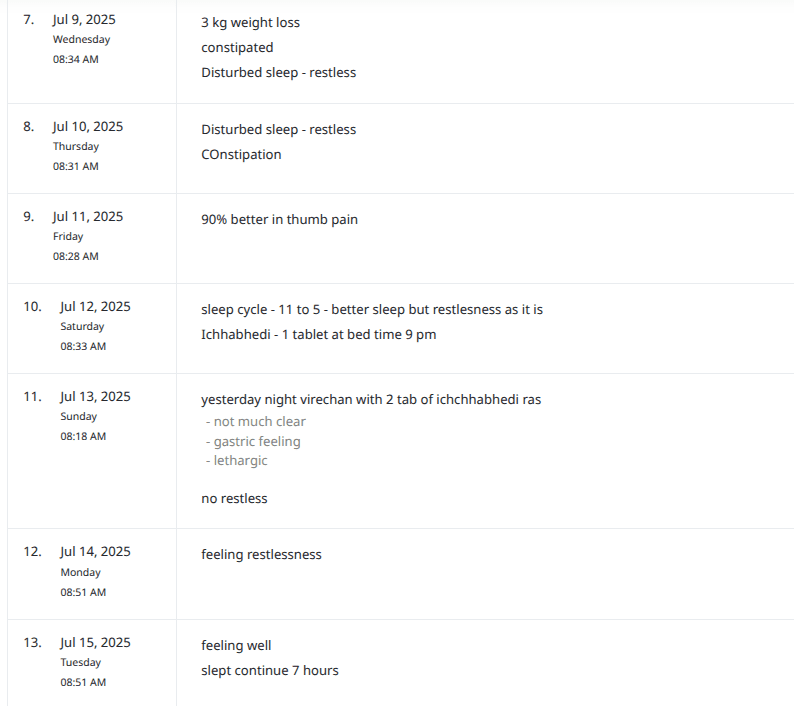Image resolution: width=794 pixels, height=706 pixels.
Task: Click "Disturbed sleep - restless" in Jul 10 entry
Action: pyautogui.click(x=278, y=130)
